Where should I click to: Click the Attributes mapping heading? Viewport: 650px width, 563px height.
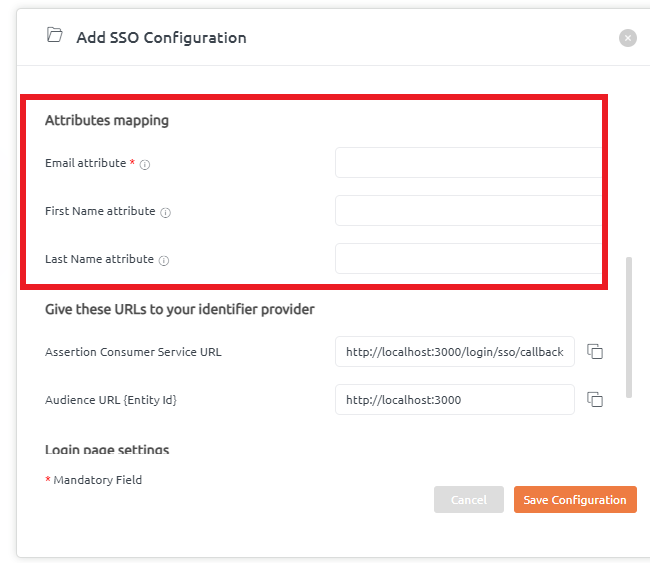tap(107, 121)
